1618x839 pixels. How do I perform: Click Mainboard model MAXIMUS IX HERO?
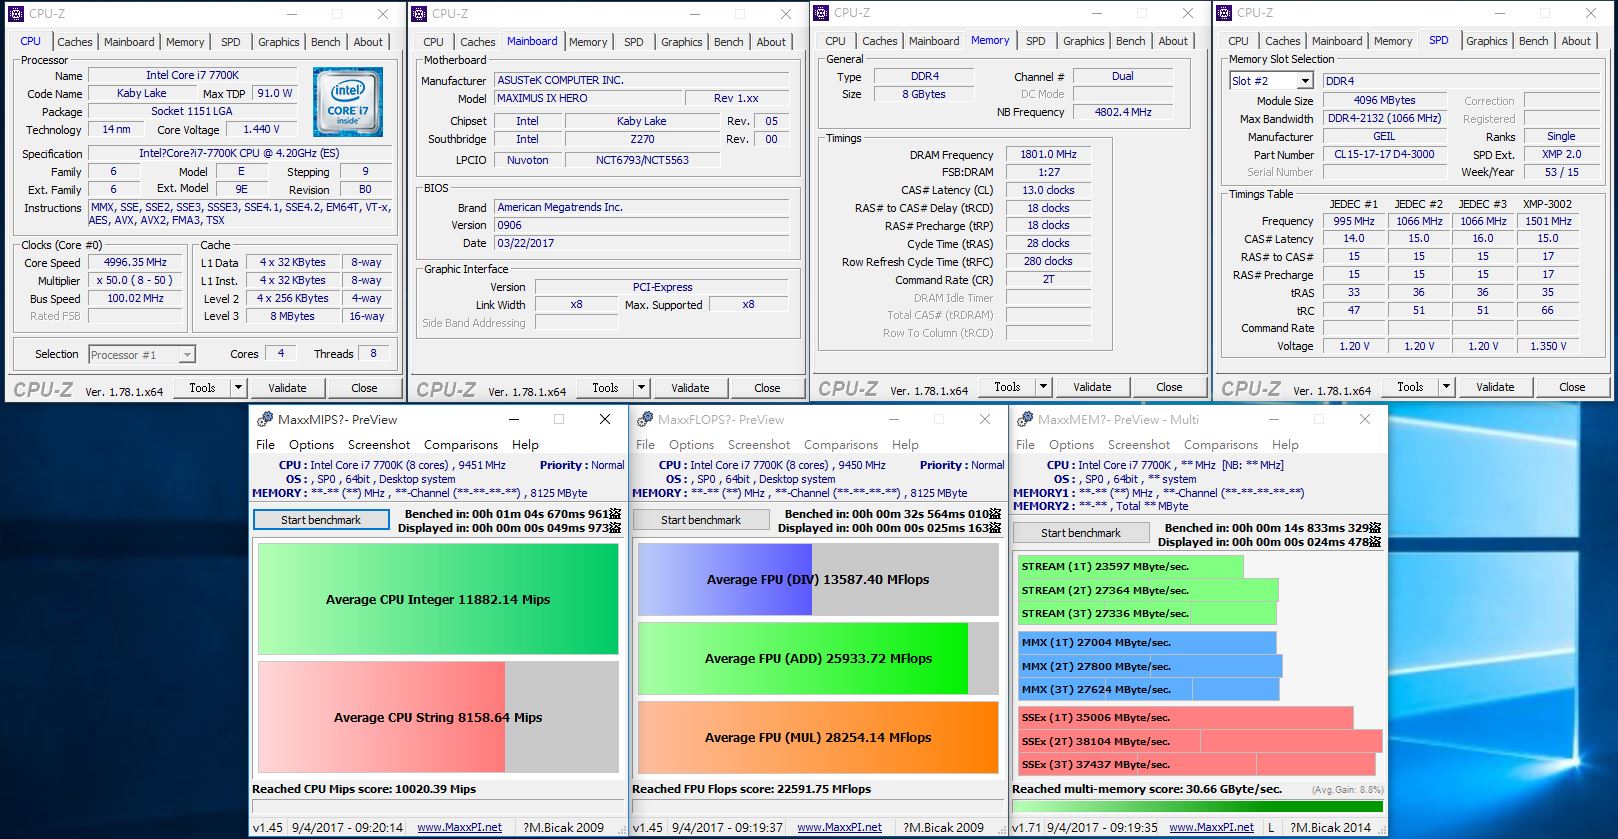point(588,98)
